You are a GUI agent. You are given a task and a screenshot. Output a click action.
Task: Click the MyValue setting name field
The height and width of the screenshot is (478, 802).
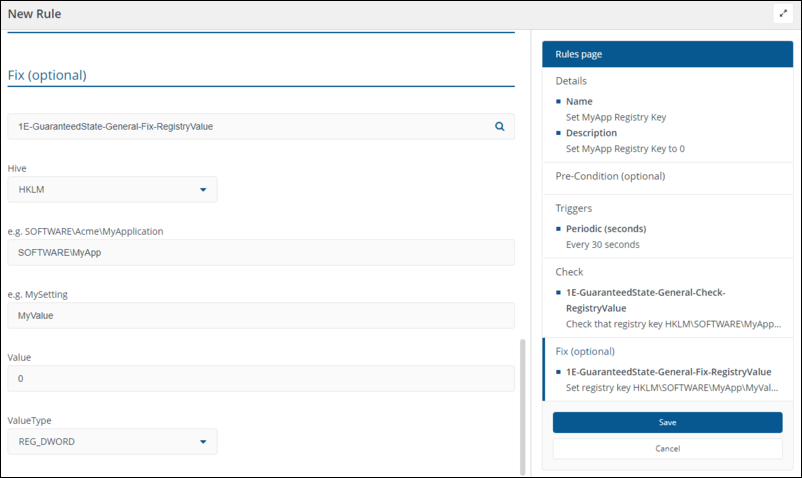point(260,315)
